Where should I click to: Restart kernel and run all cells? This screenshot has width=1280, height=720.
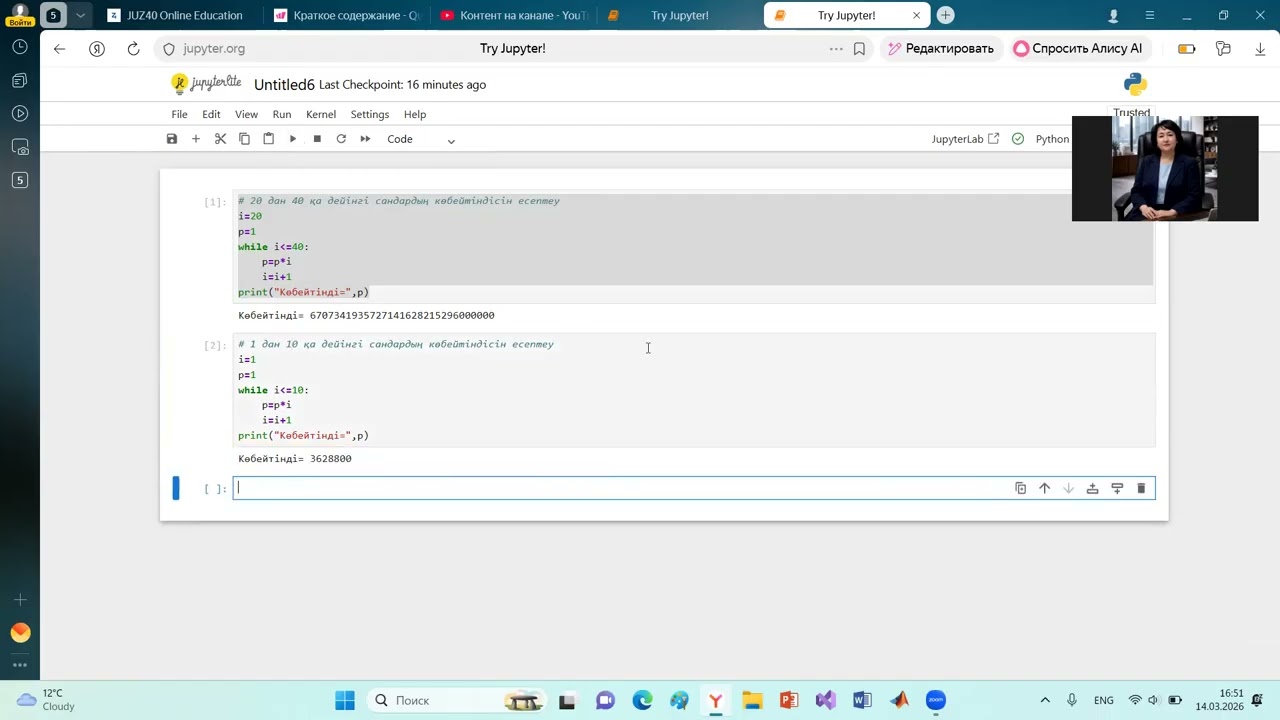365,139
